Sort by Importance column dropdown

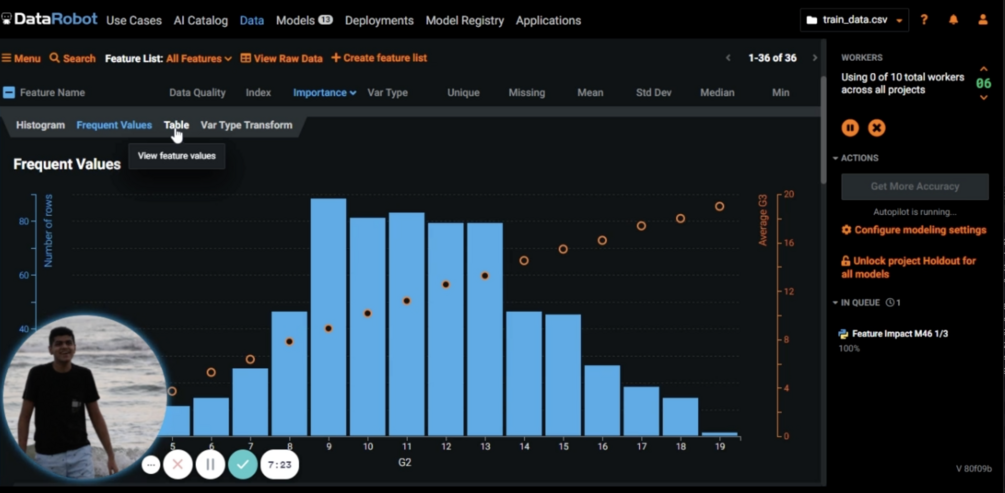click(324, 92)
